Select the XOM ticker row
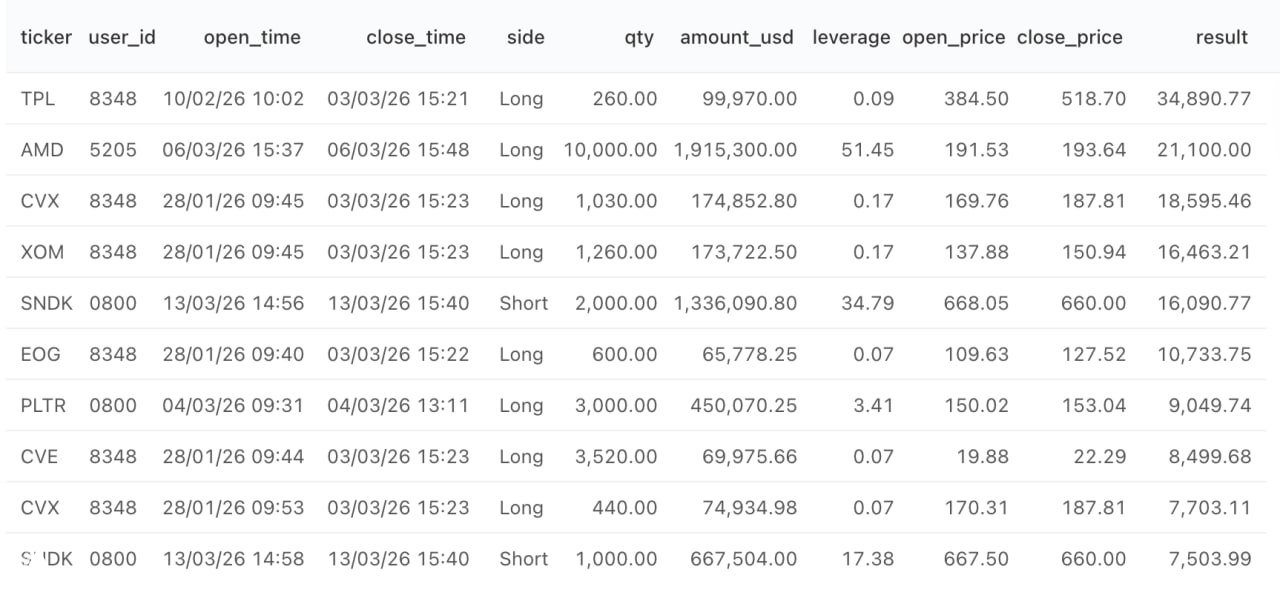Viewport: 1280px width, 598px height. tap(42, 252)
